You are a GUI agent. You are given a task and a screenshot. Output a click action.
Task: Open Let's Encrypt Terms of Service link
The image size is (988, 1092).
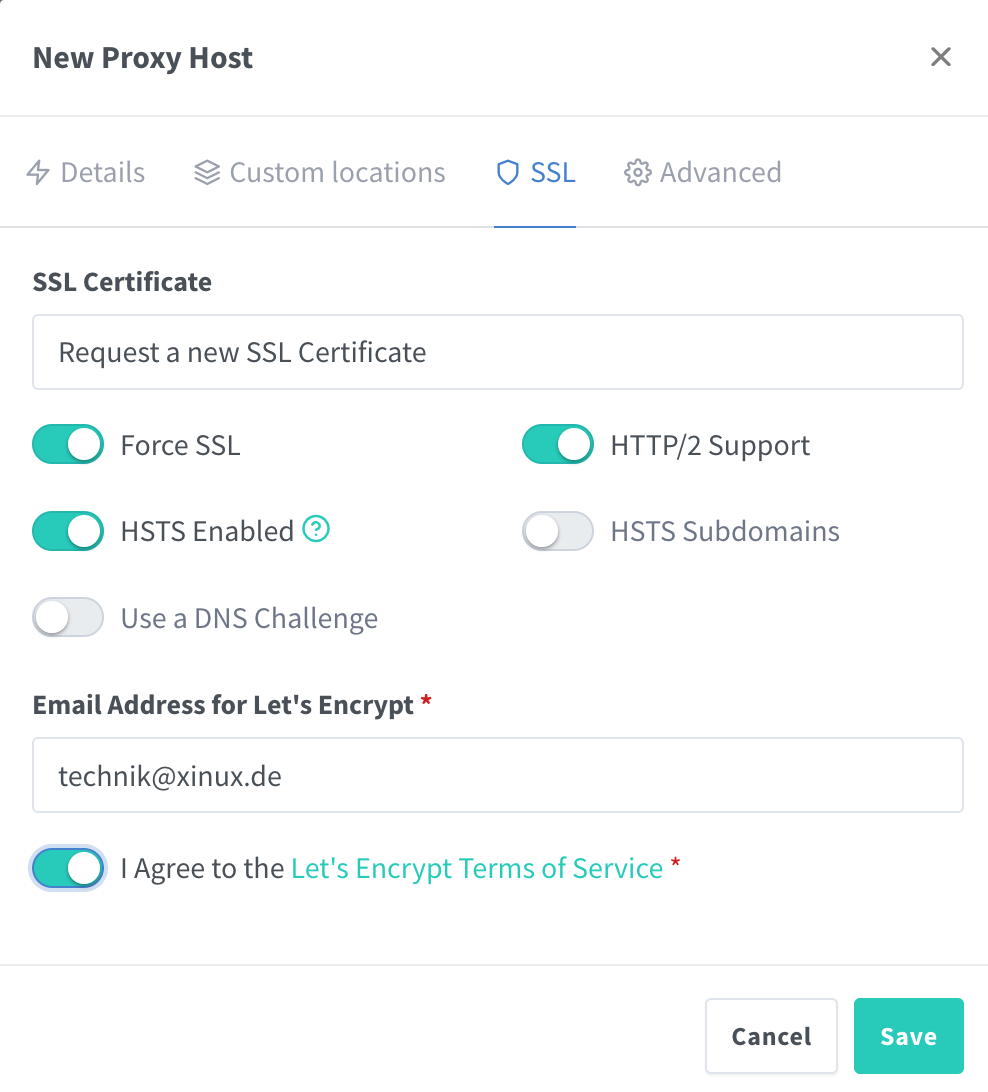pyautogui.click(x=477, y=868)
